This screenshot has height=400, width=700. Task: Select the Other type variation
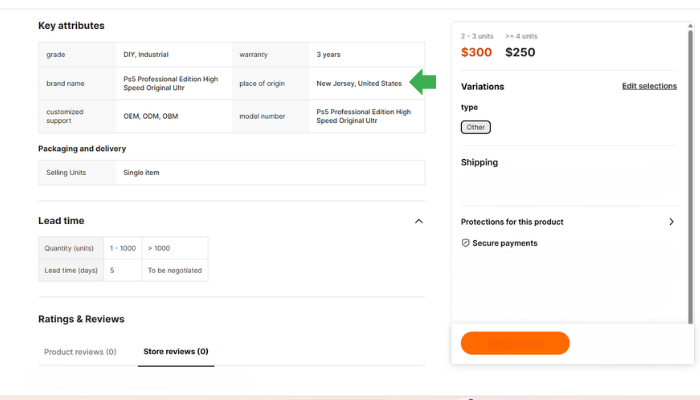click(475, 127)
